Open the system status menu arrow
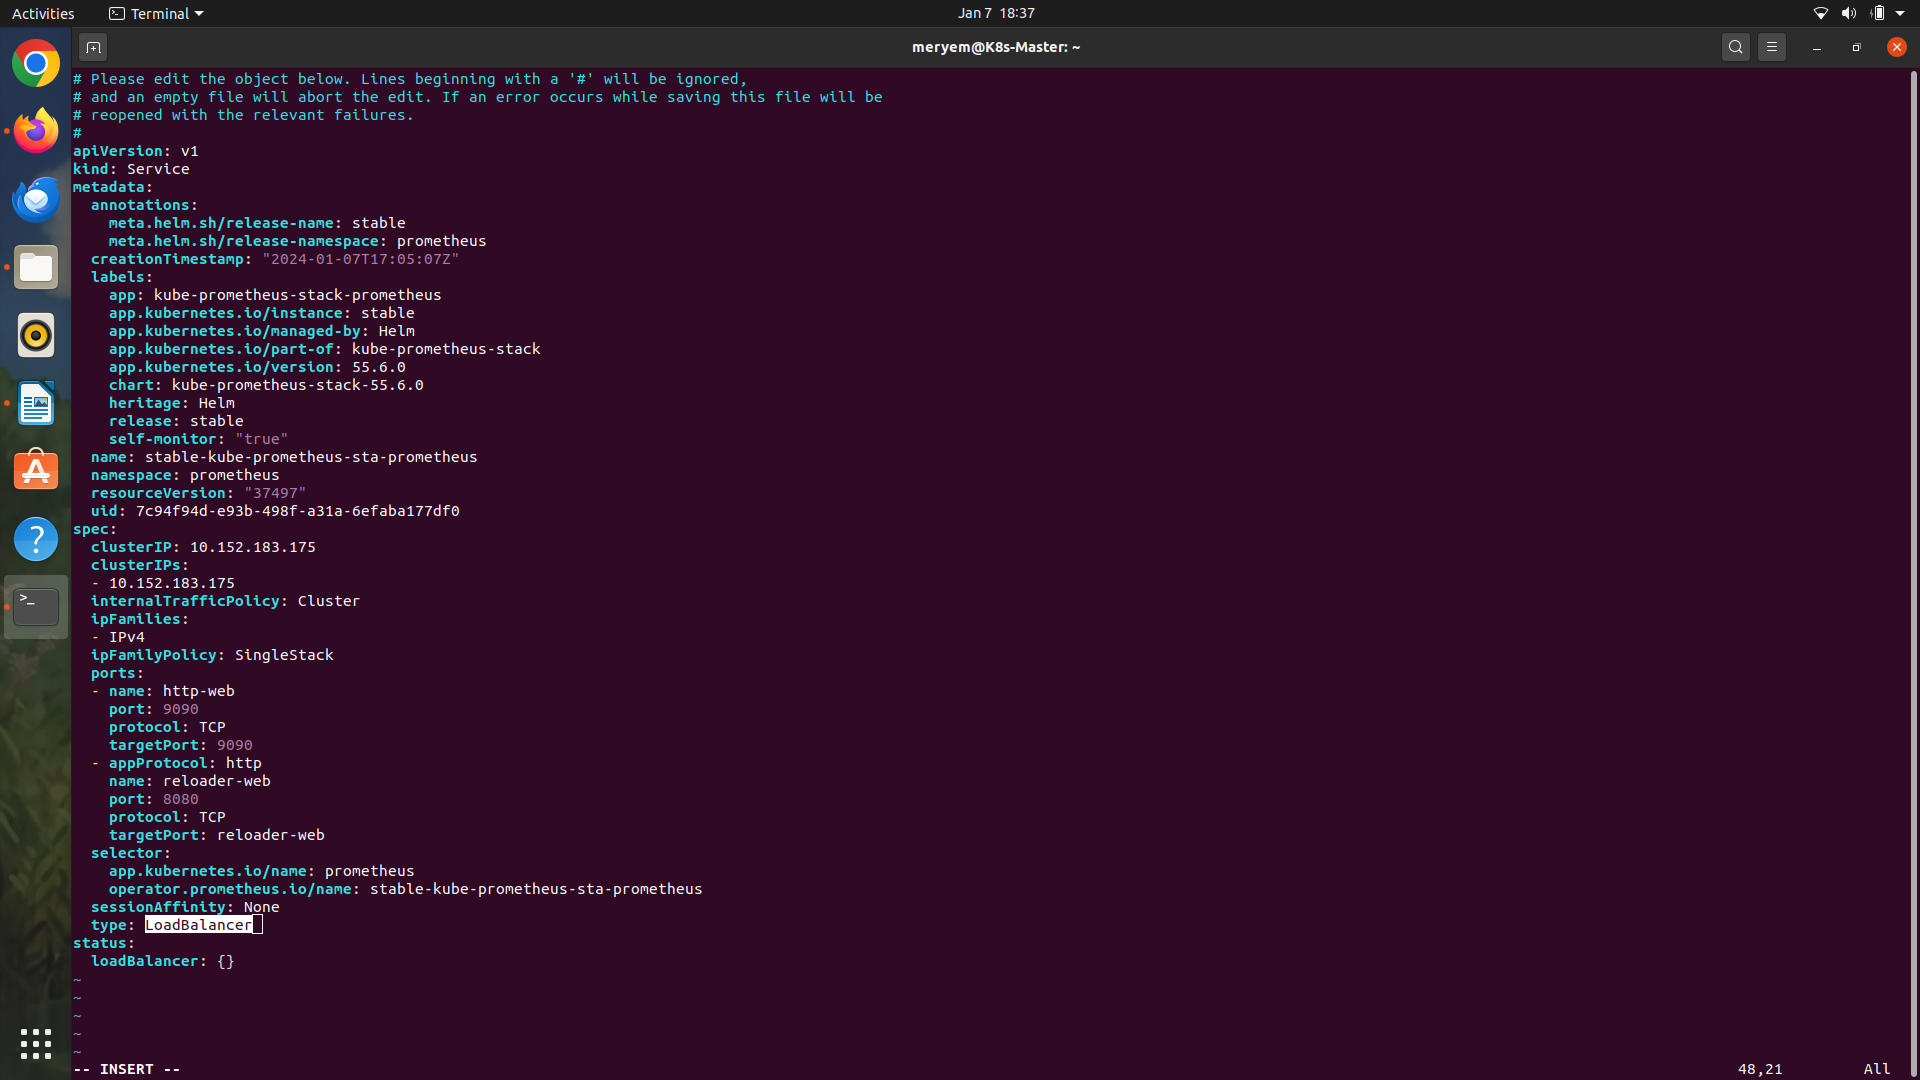The width and height of the screenshot is (1920, 1080). pyautogui.click(x=1900, y=13)
